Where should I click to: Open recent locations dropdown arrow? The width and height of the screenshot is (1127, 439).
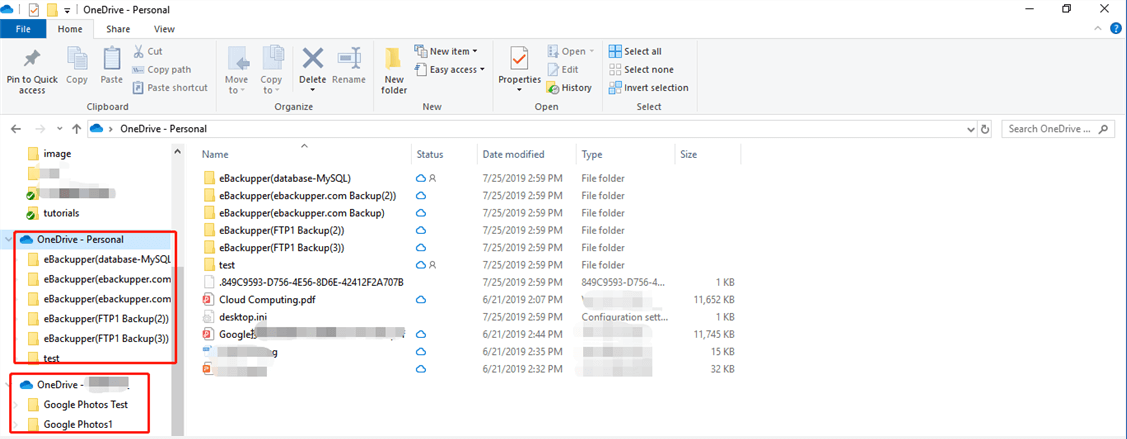[x=60, y=129]
